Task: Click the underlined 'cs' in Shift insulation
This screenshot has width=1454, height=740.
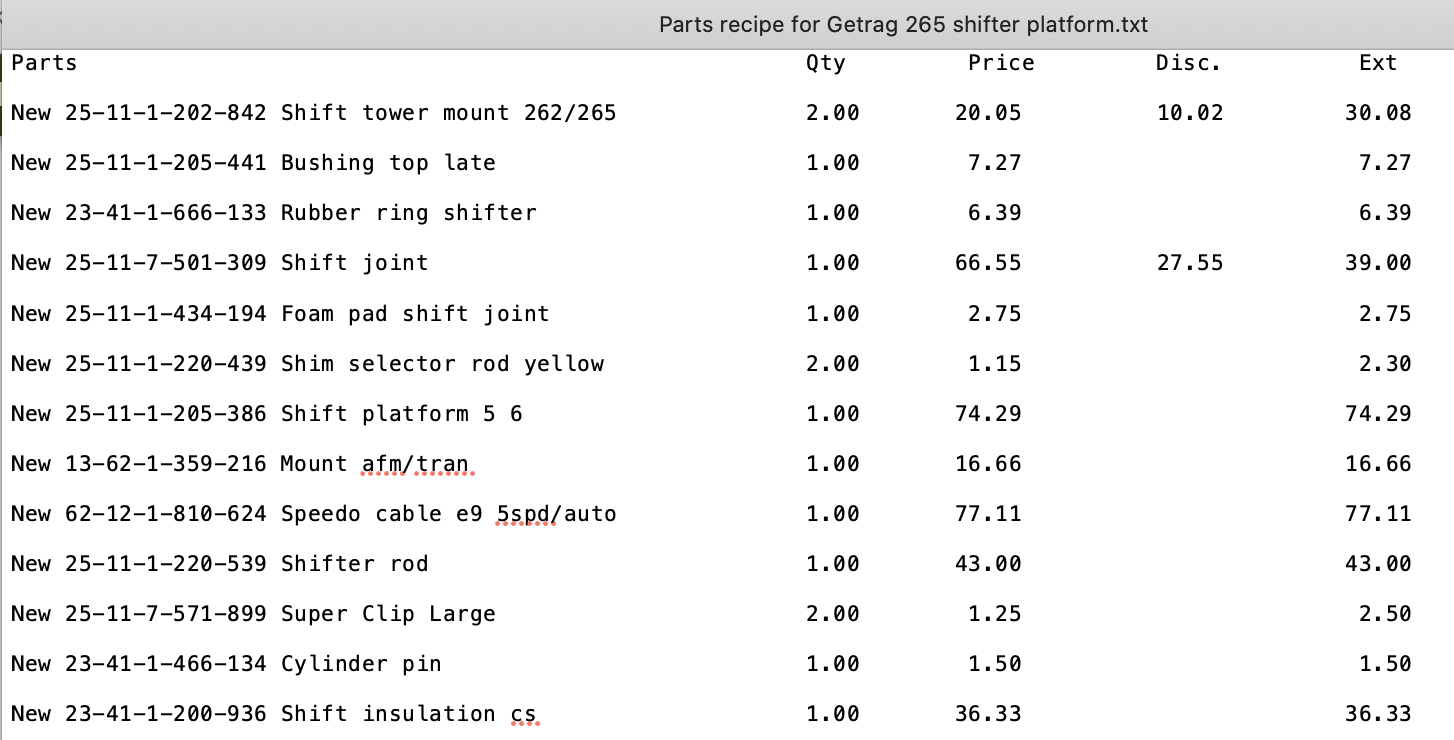Action: pyautogui.click(x=523, y=714)
